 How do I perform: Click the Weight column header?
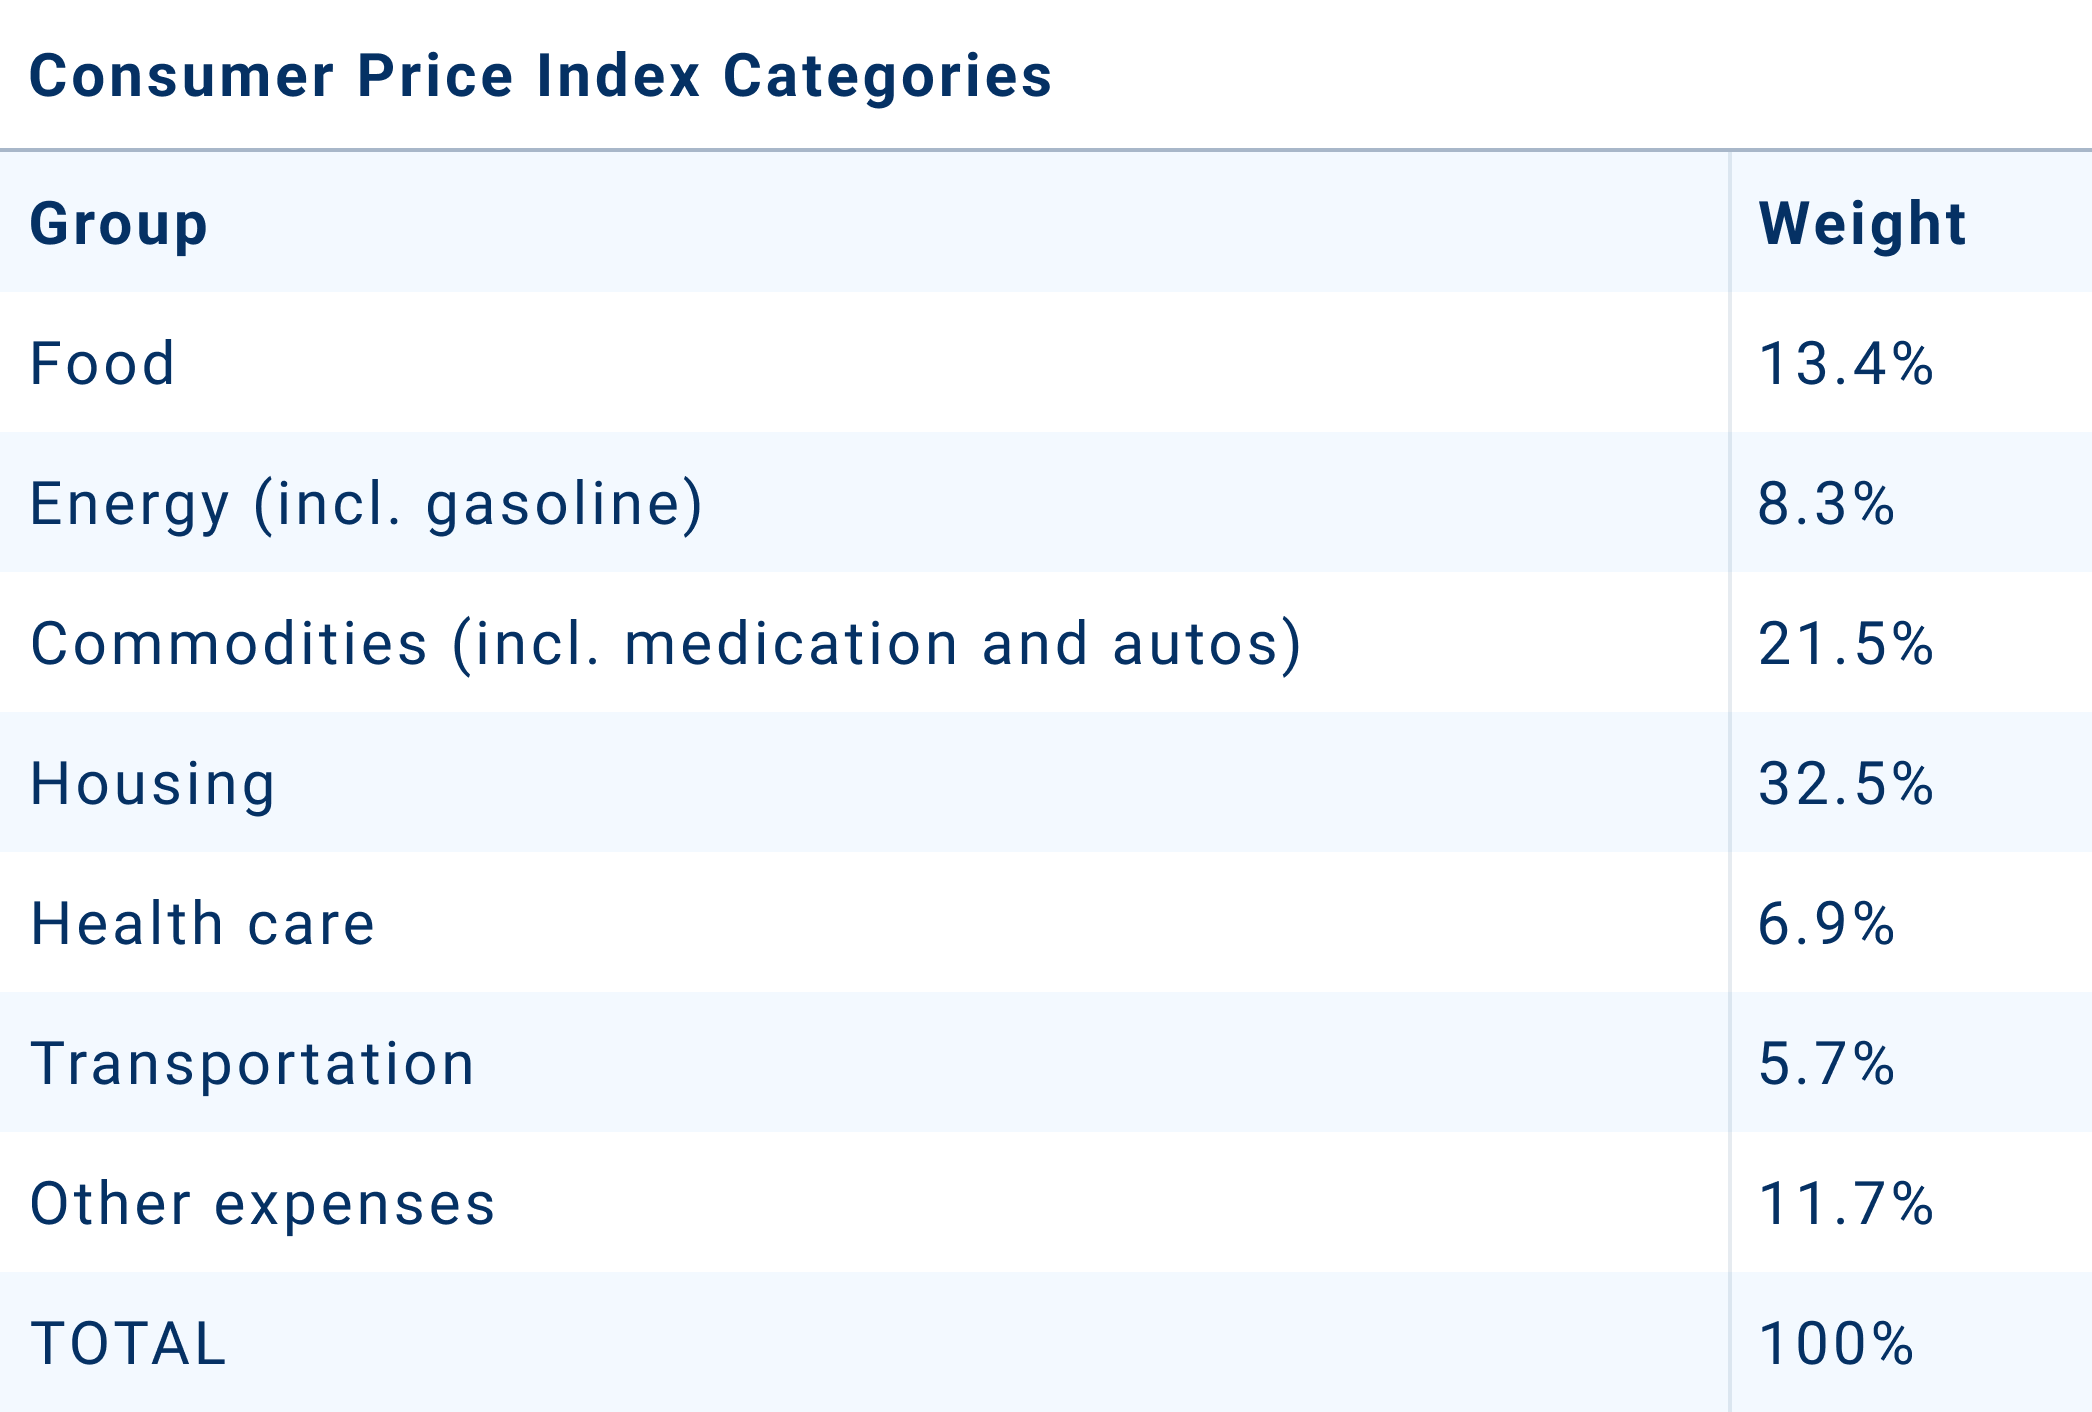[x=1862, y=224]
